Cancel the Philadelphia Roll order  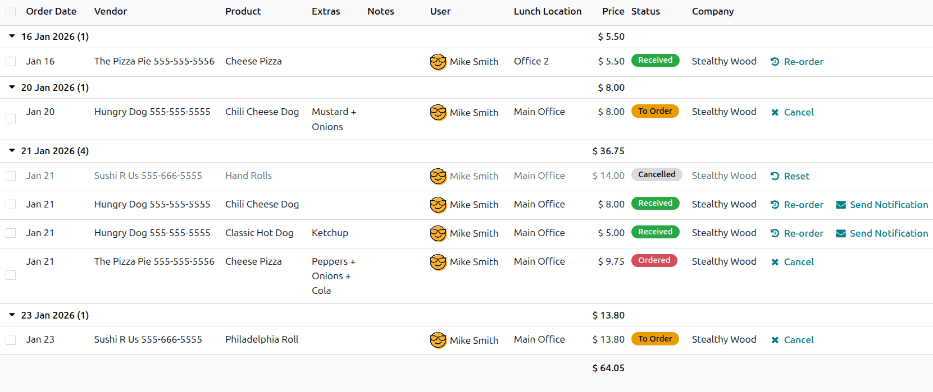pos(792,340)
